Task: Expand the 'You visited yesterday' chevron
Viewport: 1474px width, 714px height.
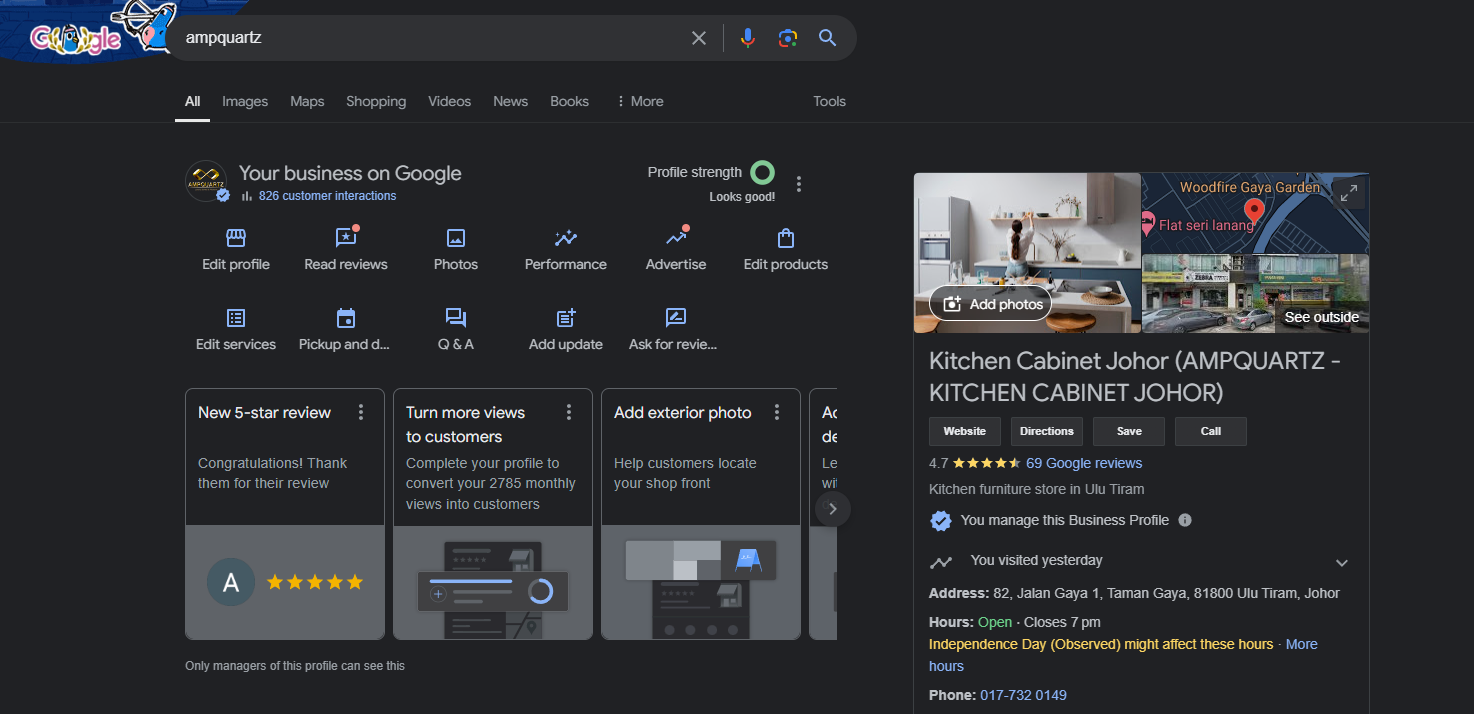Action: pyautogui.click(x=1342, y=563)
